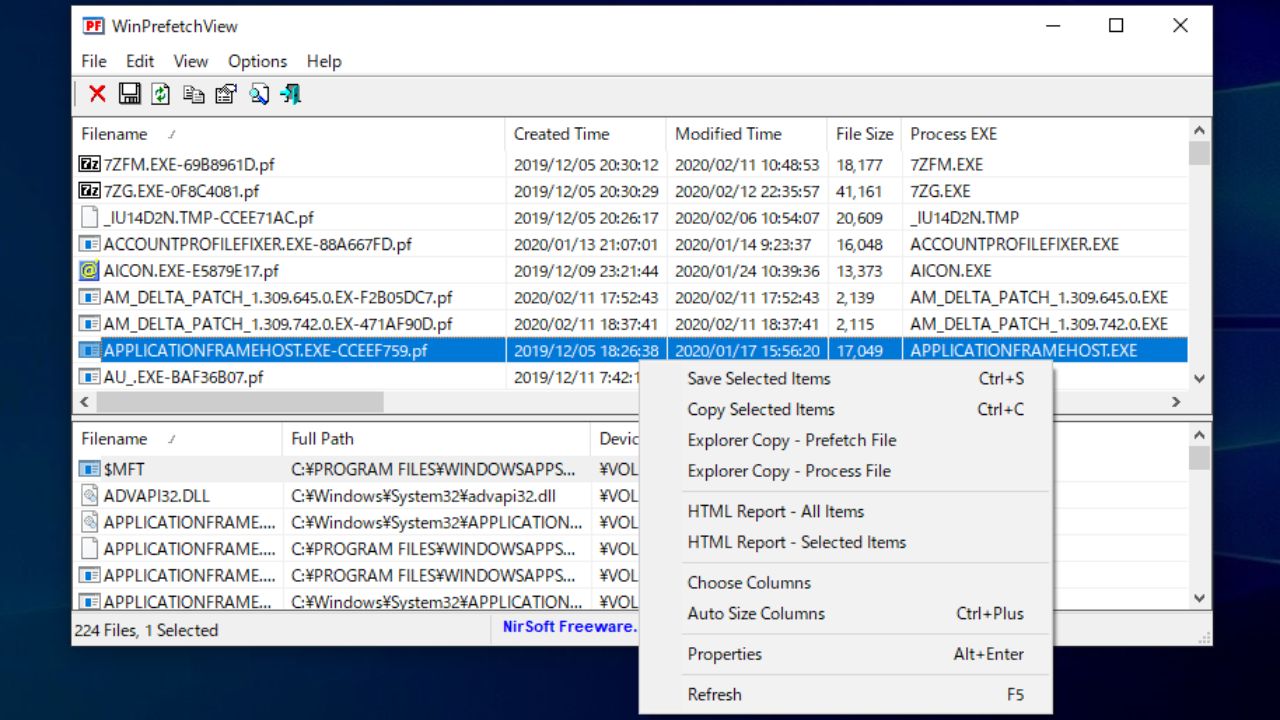Click the upper pane horizontal scrollbar right arrow
This screenshot has height=720, width=1280.
pyautogui.click(x=1176, y=402)
